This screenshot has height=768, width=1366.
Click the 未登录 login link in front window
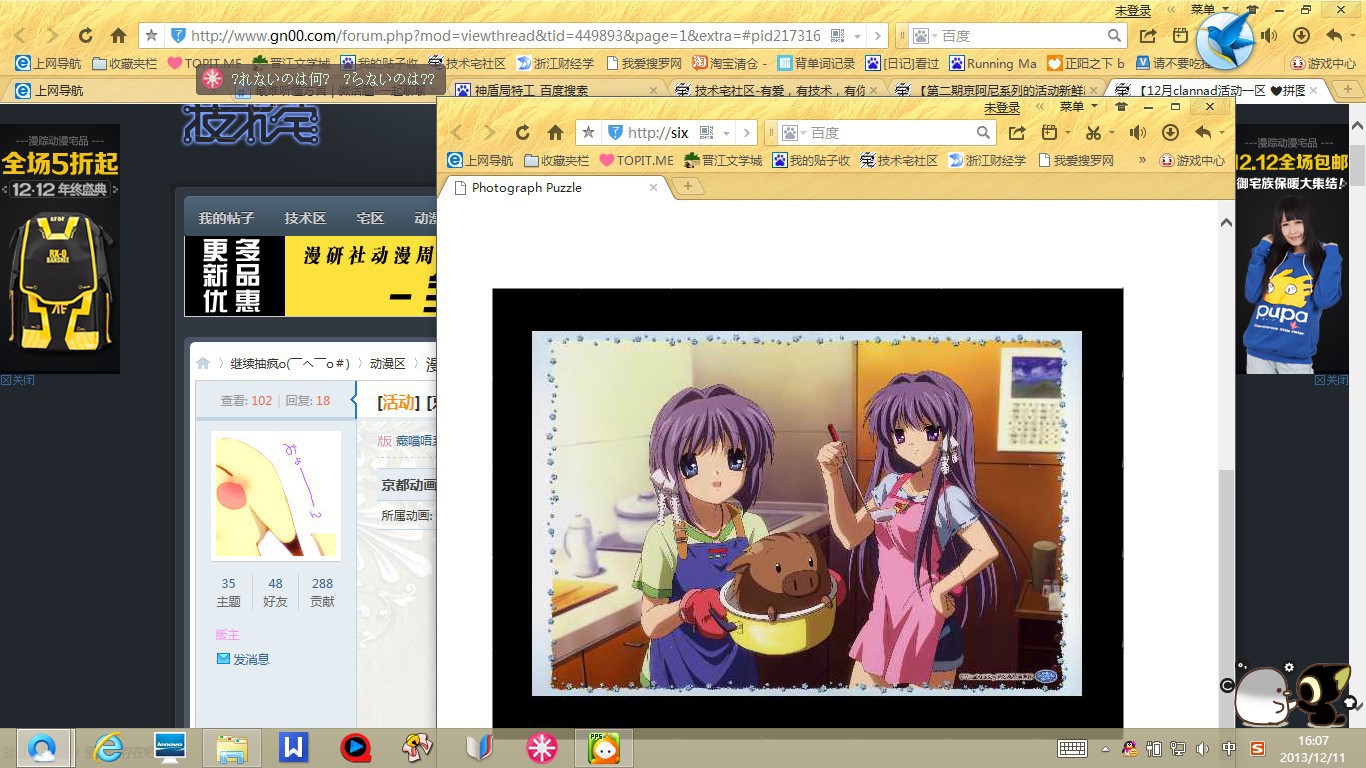pyautogui.click(x=1001, y=107)
